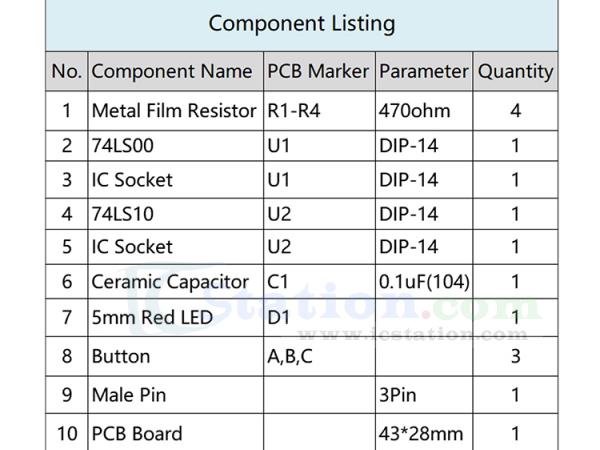
Task: Select the Button component row name
Action: pos(176,357)
